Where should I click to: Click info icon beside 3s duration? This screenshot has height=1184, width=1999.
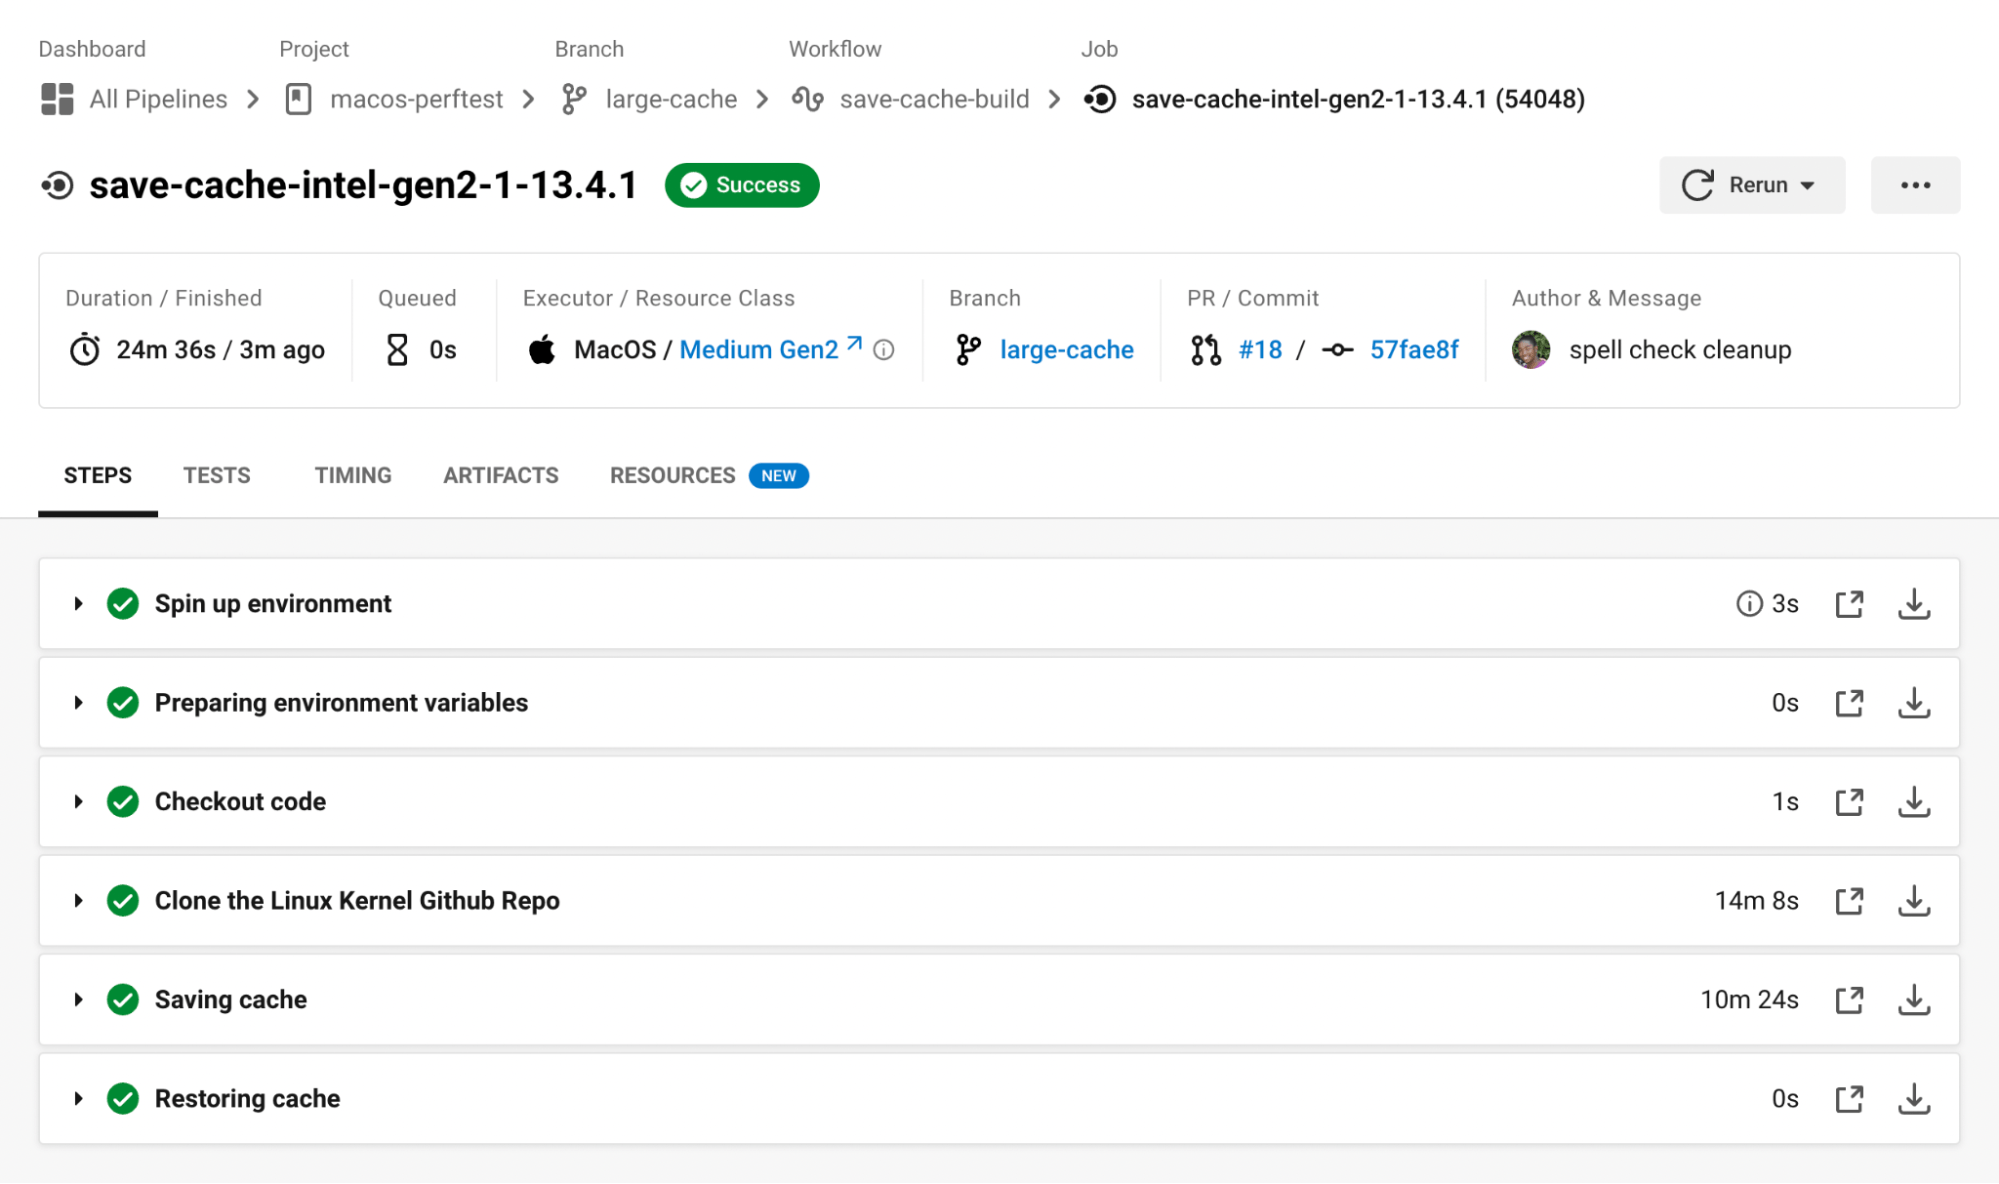pos(1748,604)
